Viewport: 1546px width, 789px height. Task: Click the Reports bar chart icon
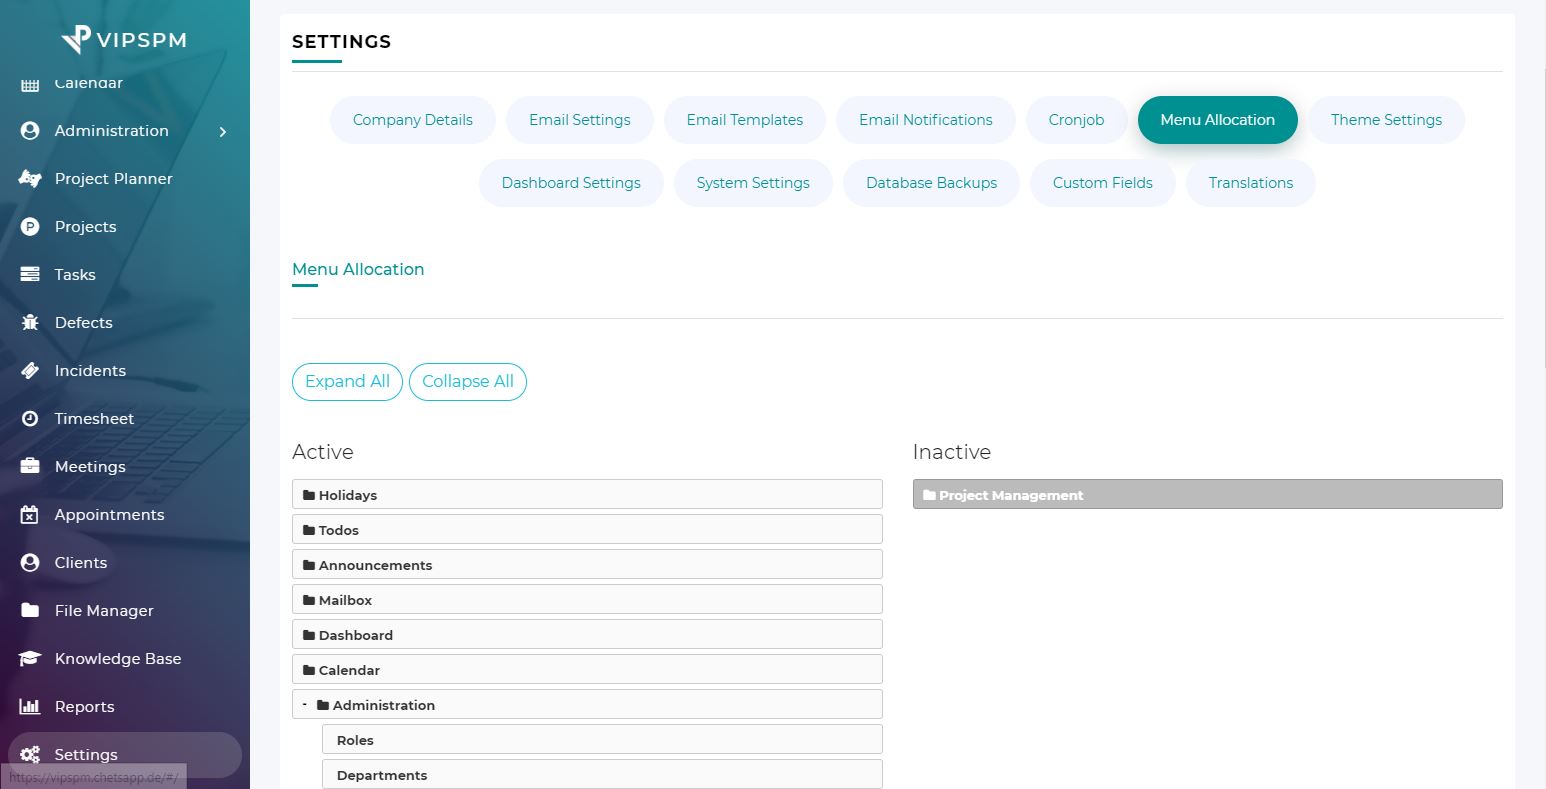click(30, 707)
